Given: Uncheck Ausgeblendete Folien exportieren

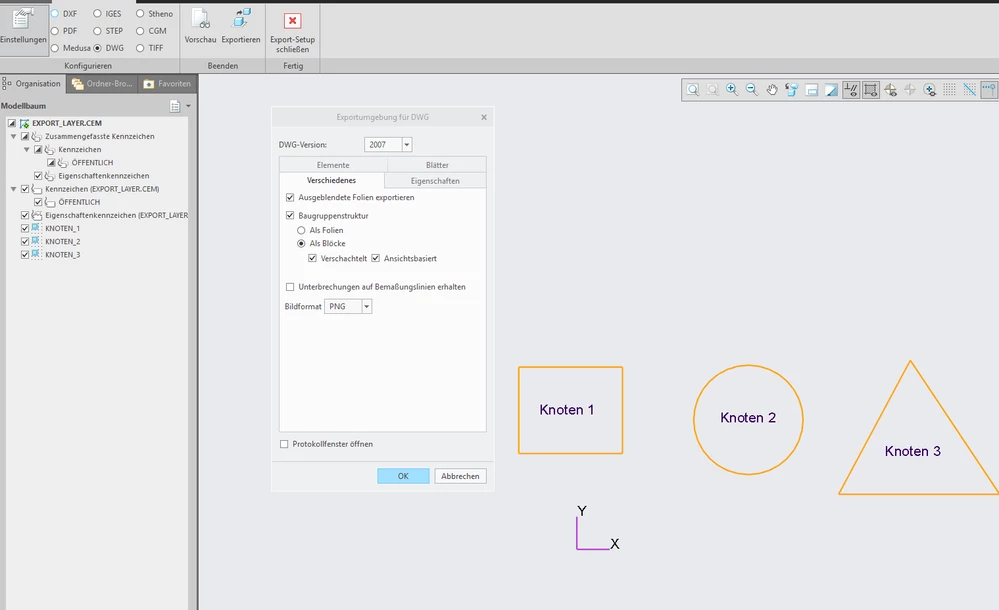Looking at the screenshot, I should pos(291,198).
